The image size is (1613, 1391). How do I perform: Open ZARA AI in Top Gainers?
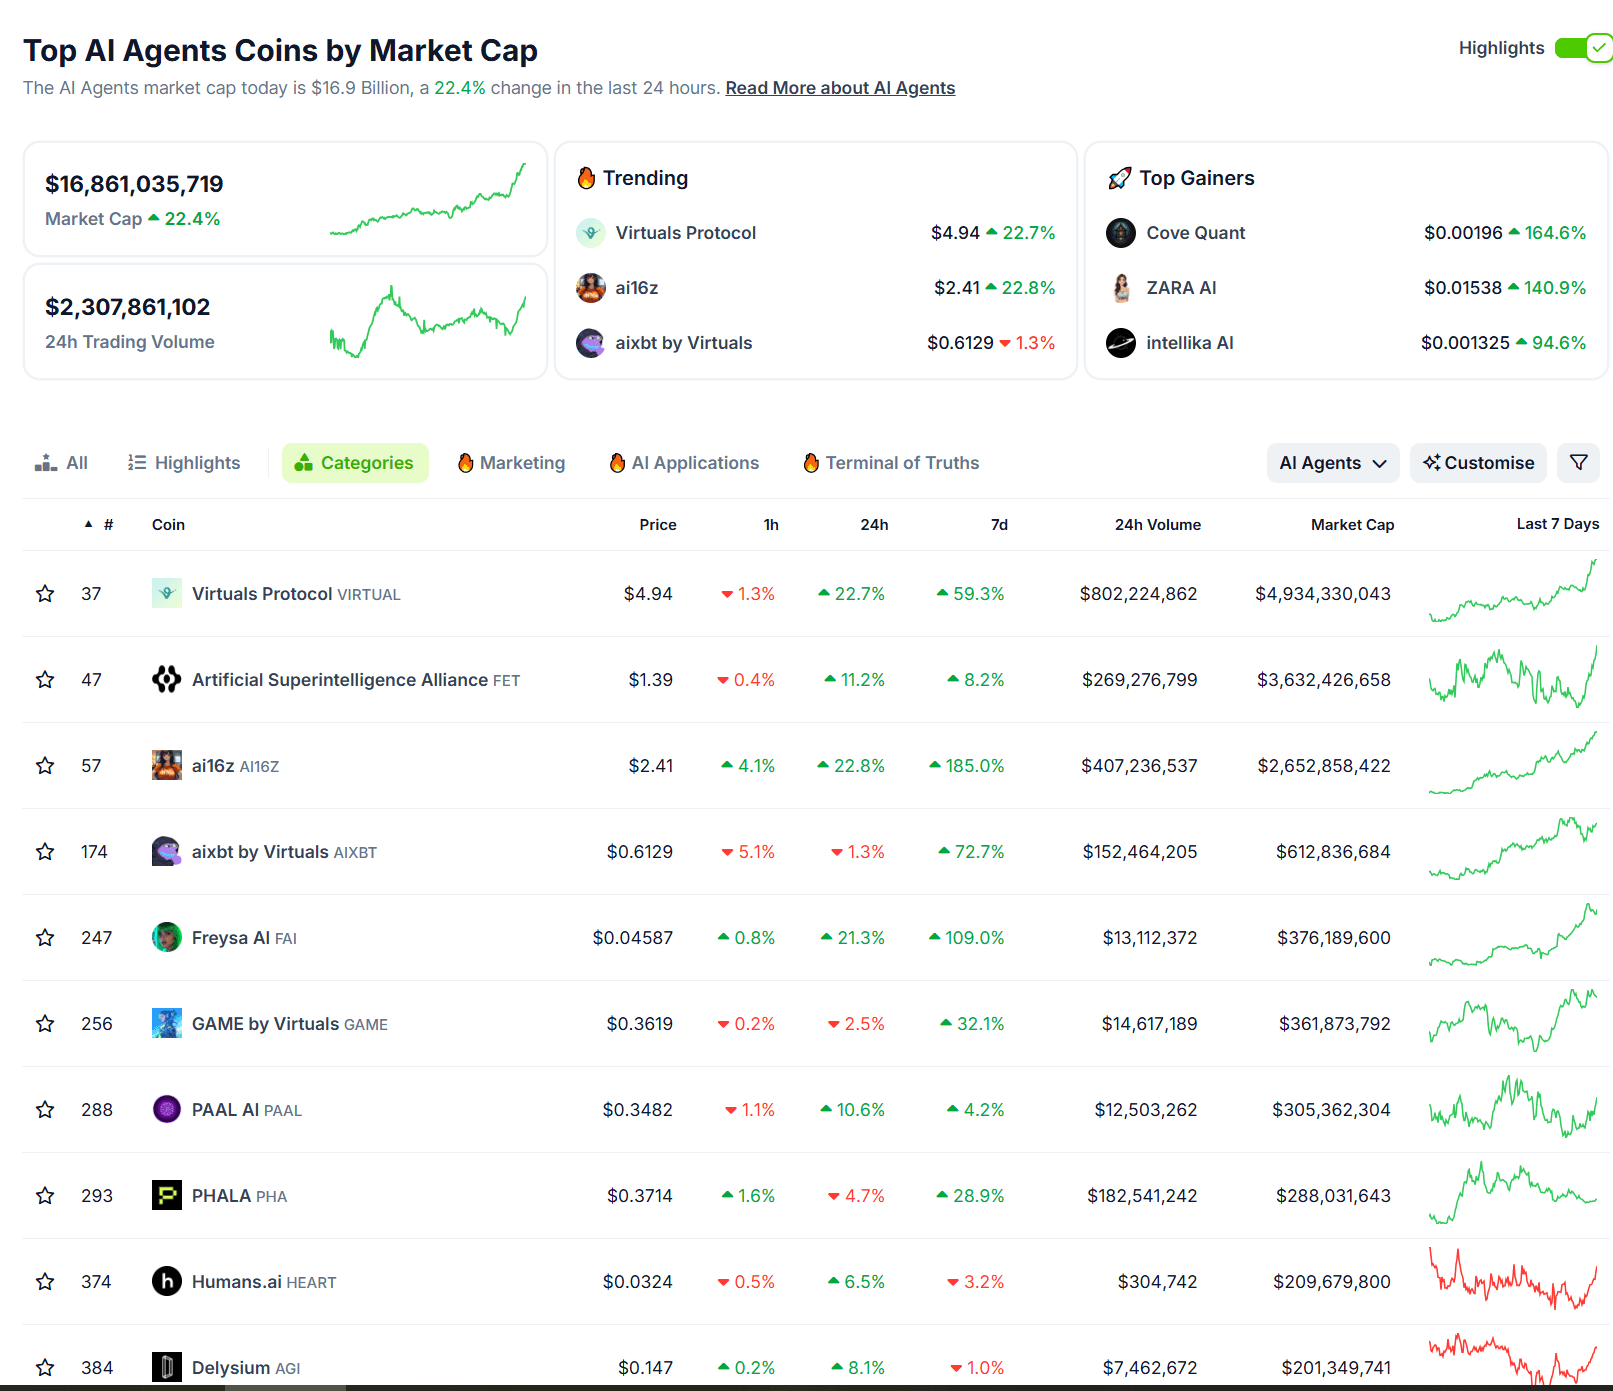point(1181,288)
